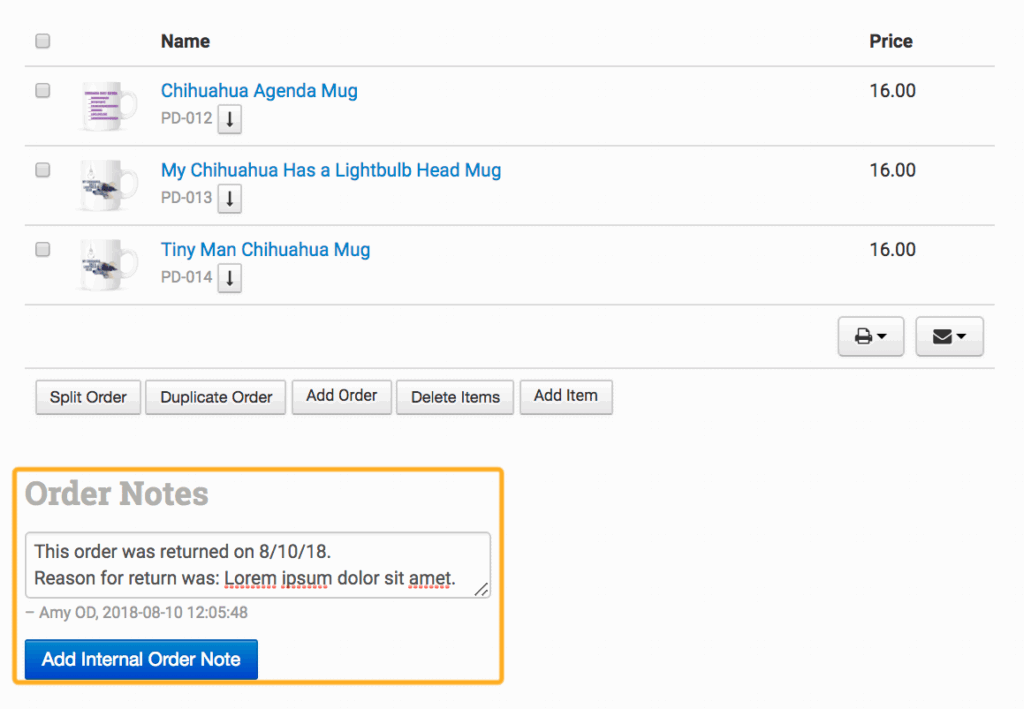
Task: Click the down arrow icon beside PD-014
Action: pos(230,278)
